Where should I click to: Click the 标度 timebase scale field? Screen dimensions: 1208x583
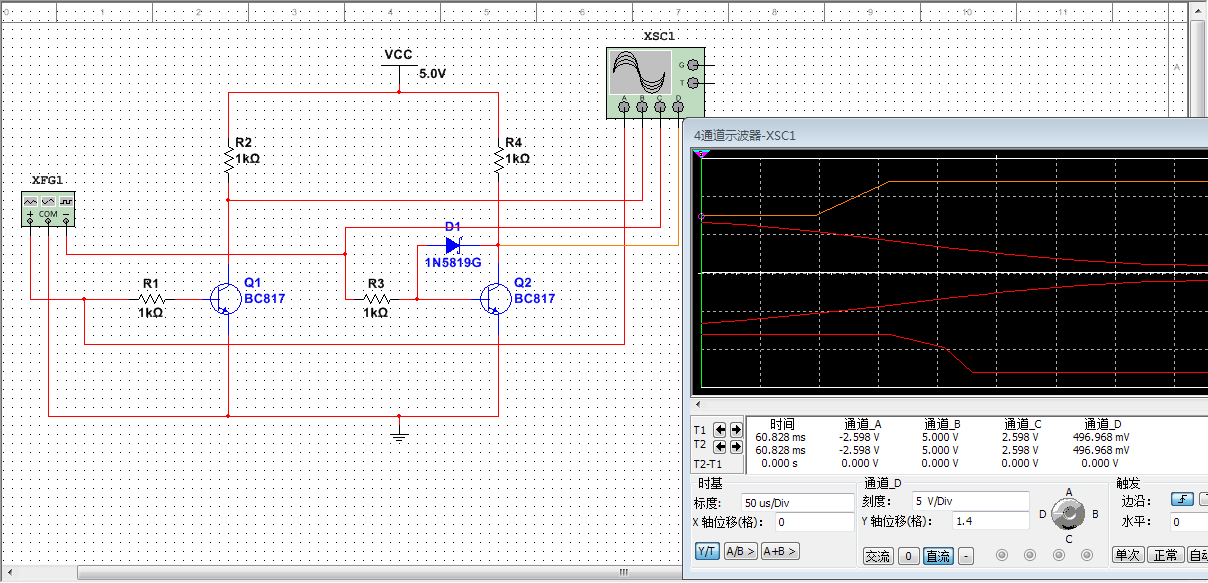click(x=798, y=502)
